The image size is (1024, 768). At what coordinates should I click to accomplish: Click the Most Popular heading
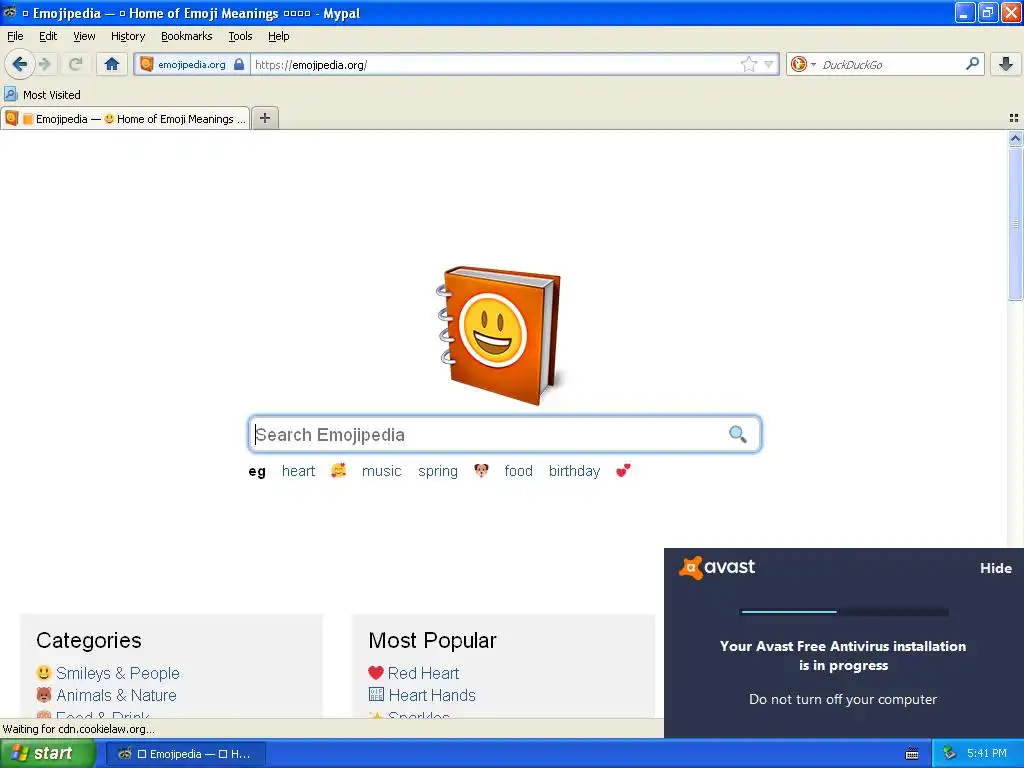[432, 640]
